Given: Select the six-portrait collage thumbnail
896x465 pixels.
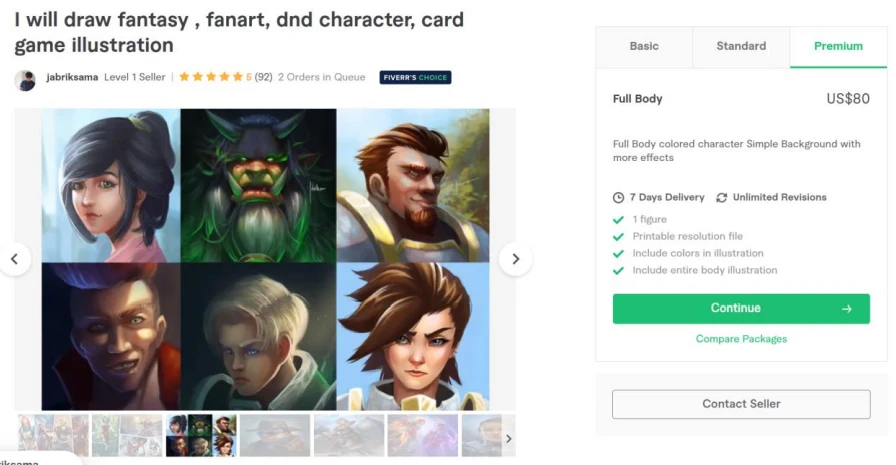Looking at the screenshot, I should (x=201, y=435).
